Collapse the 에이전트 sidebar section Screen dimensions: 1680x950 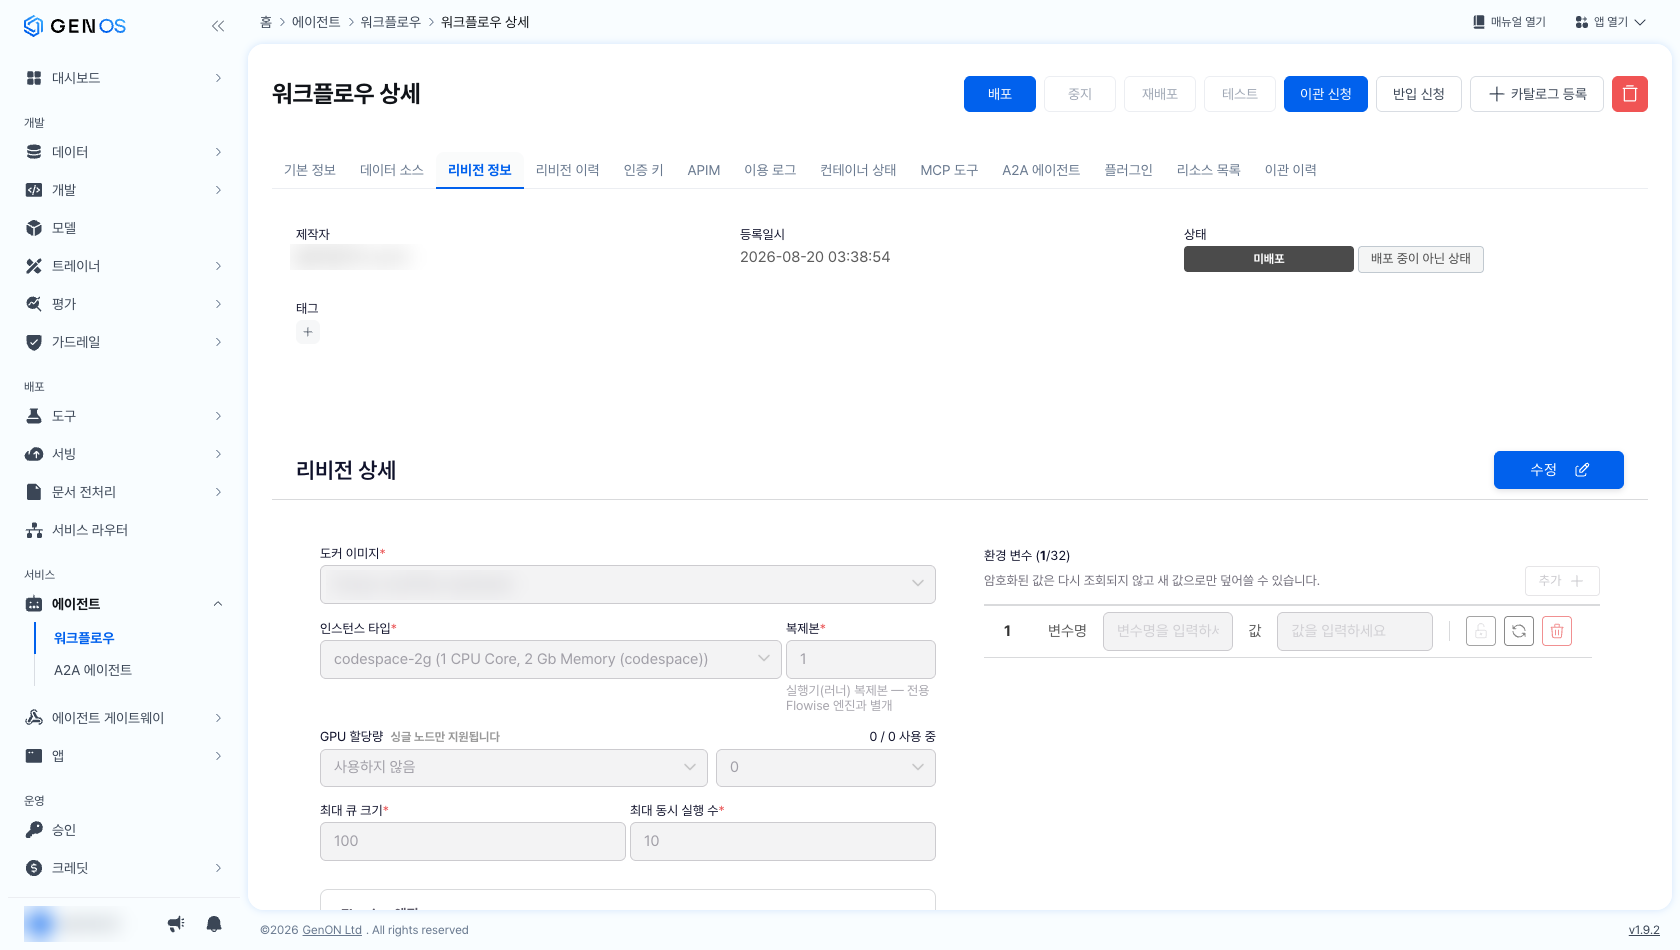(218, 604)
